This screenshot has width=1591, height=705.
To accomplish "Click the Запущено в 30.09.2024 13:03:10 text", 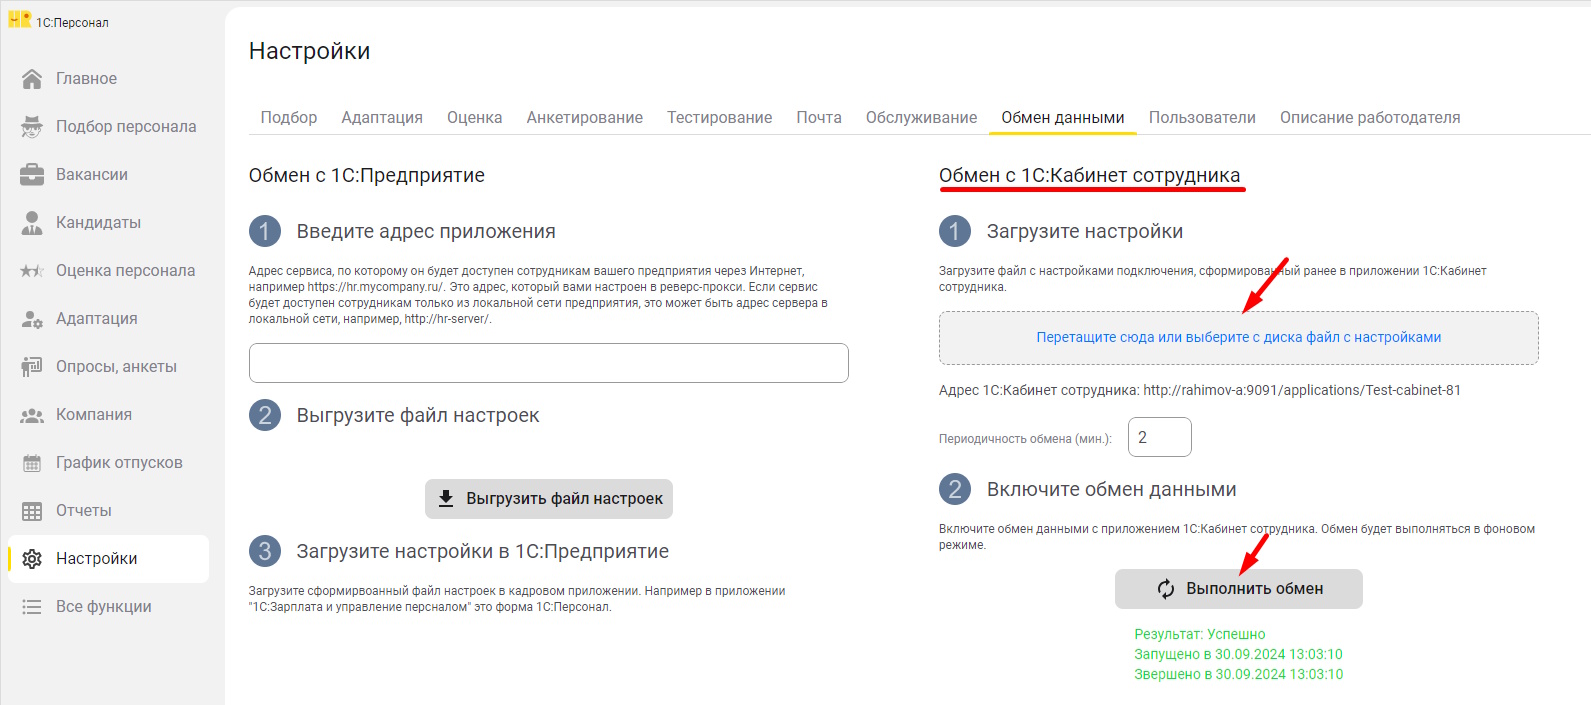I will coord(1238,654).
